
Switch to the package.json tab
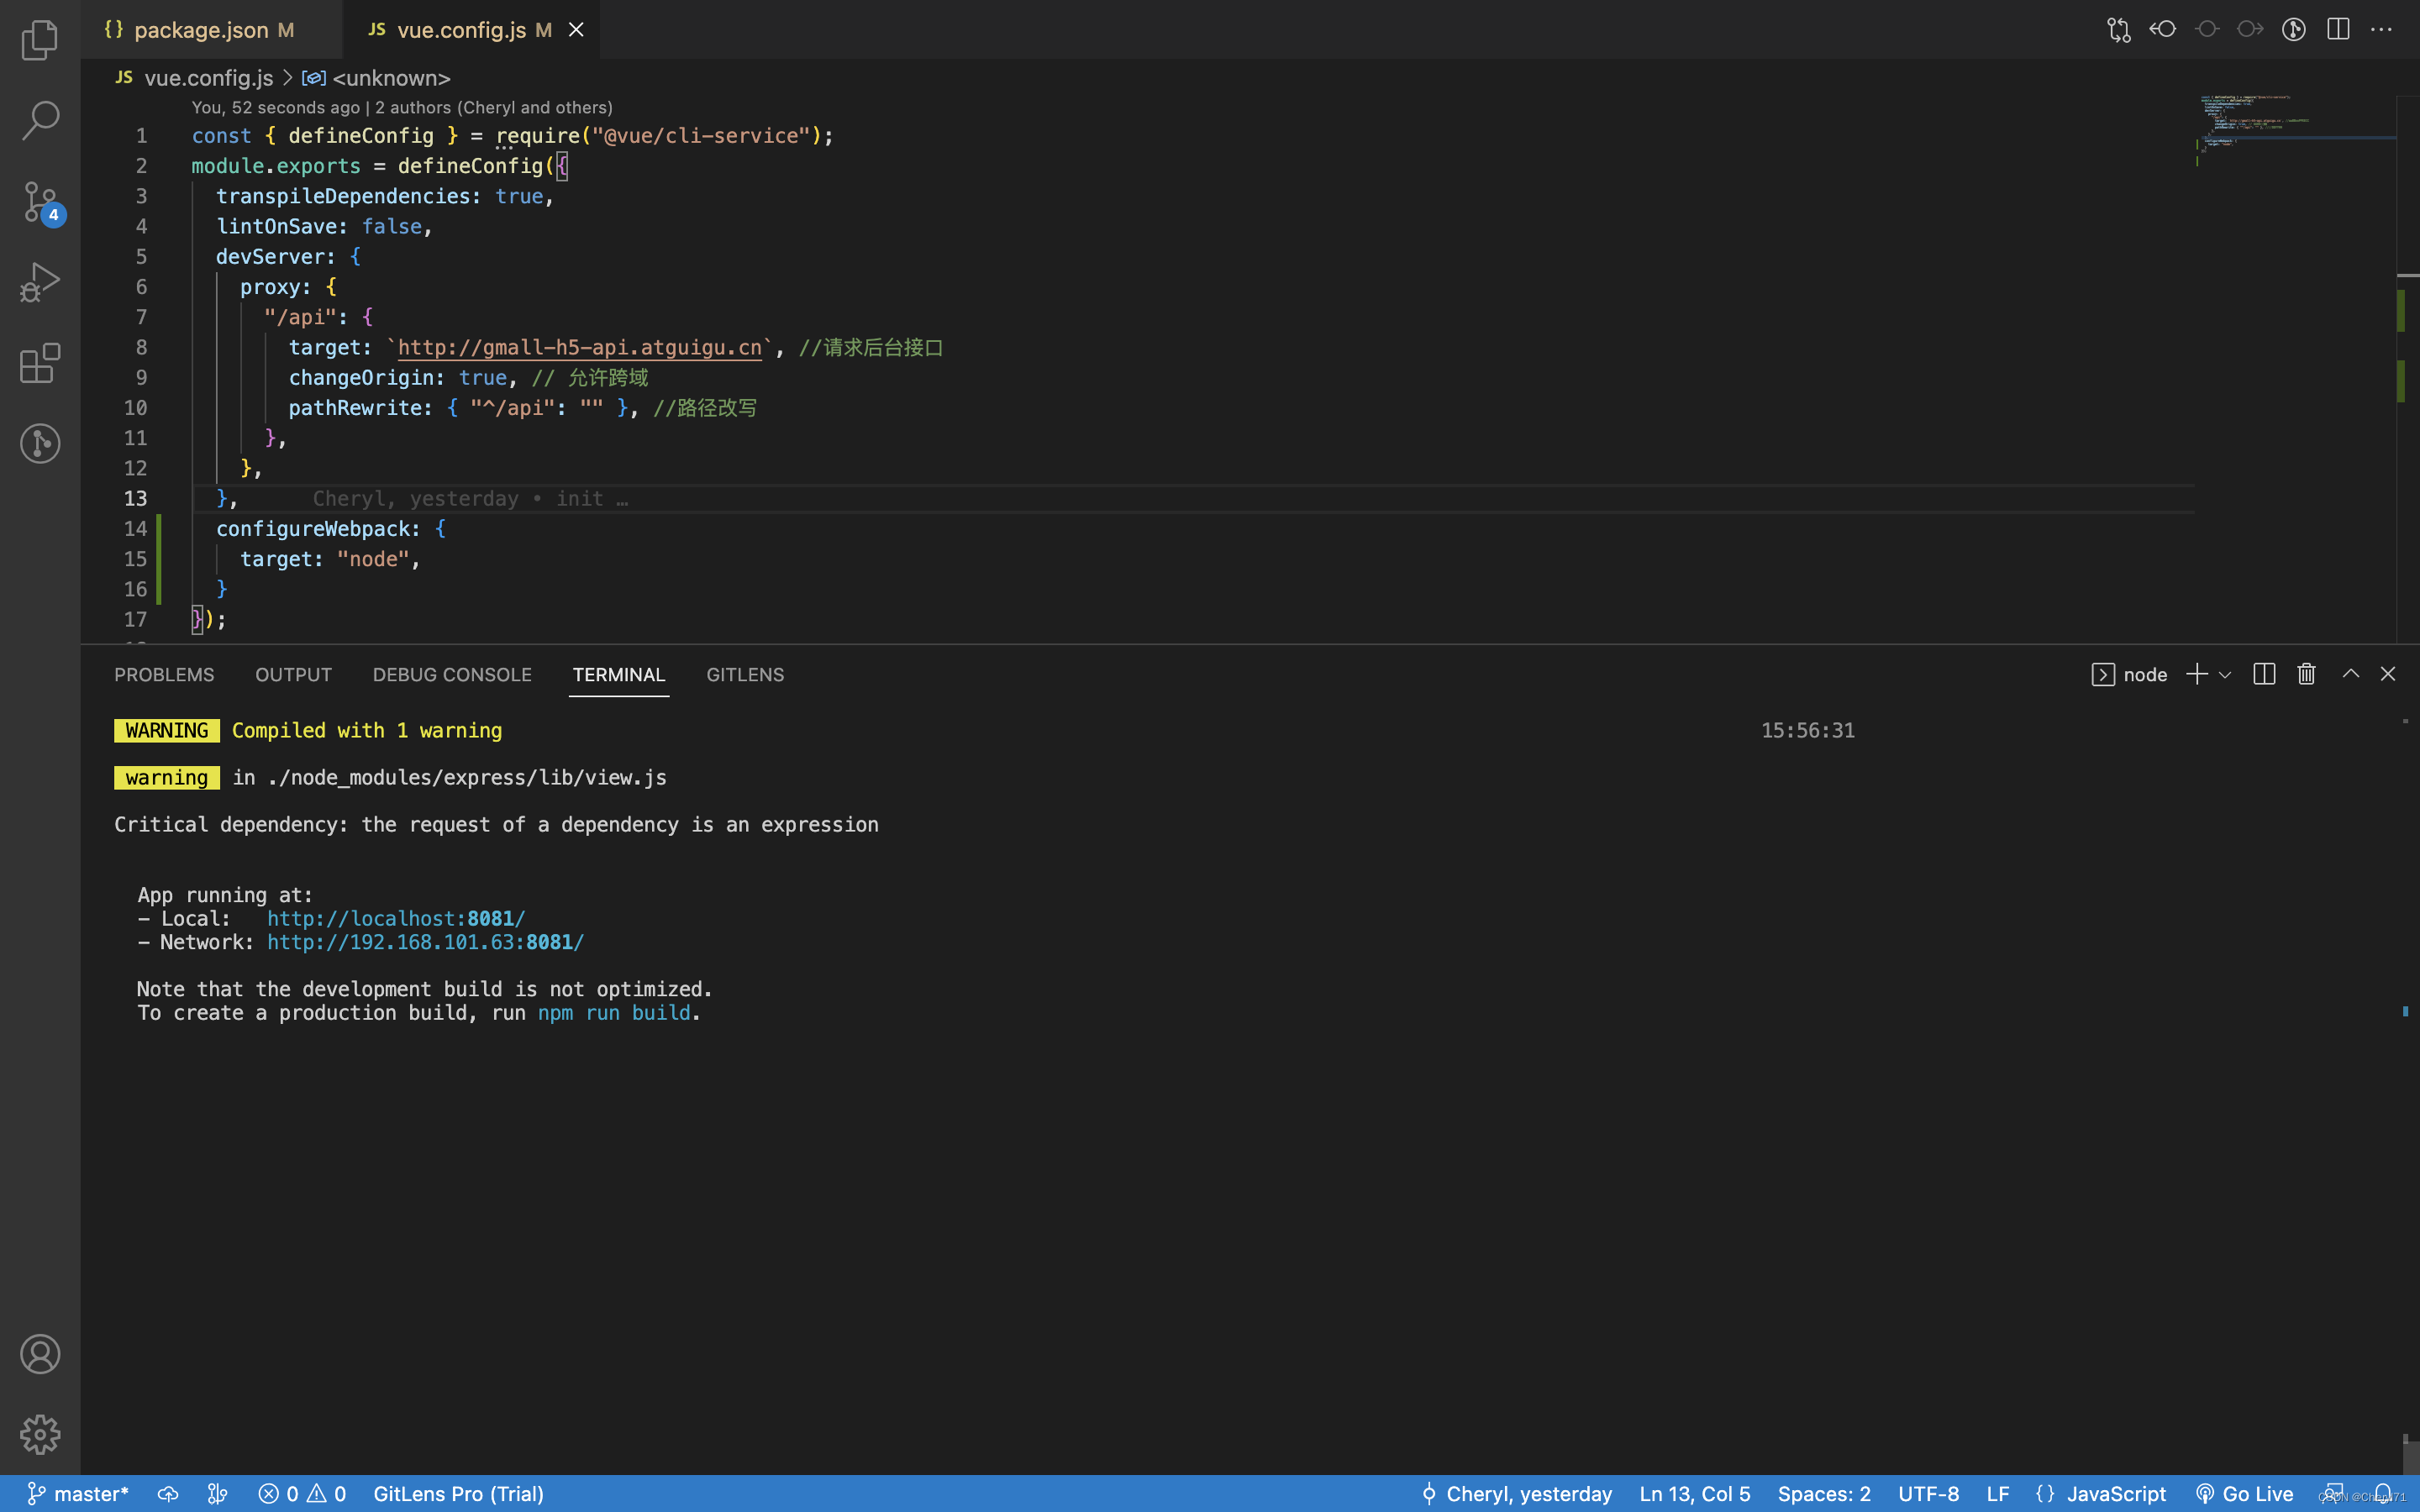[211, 30]
